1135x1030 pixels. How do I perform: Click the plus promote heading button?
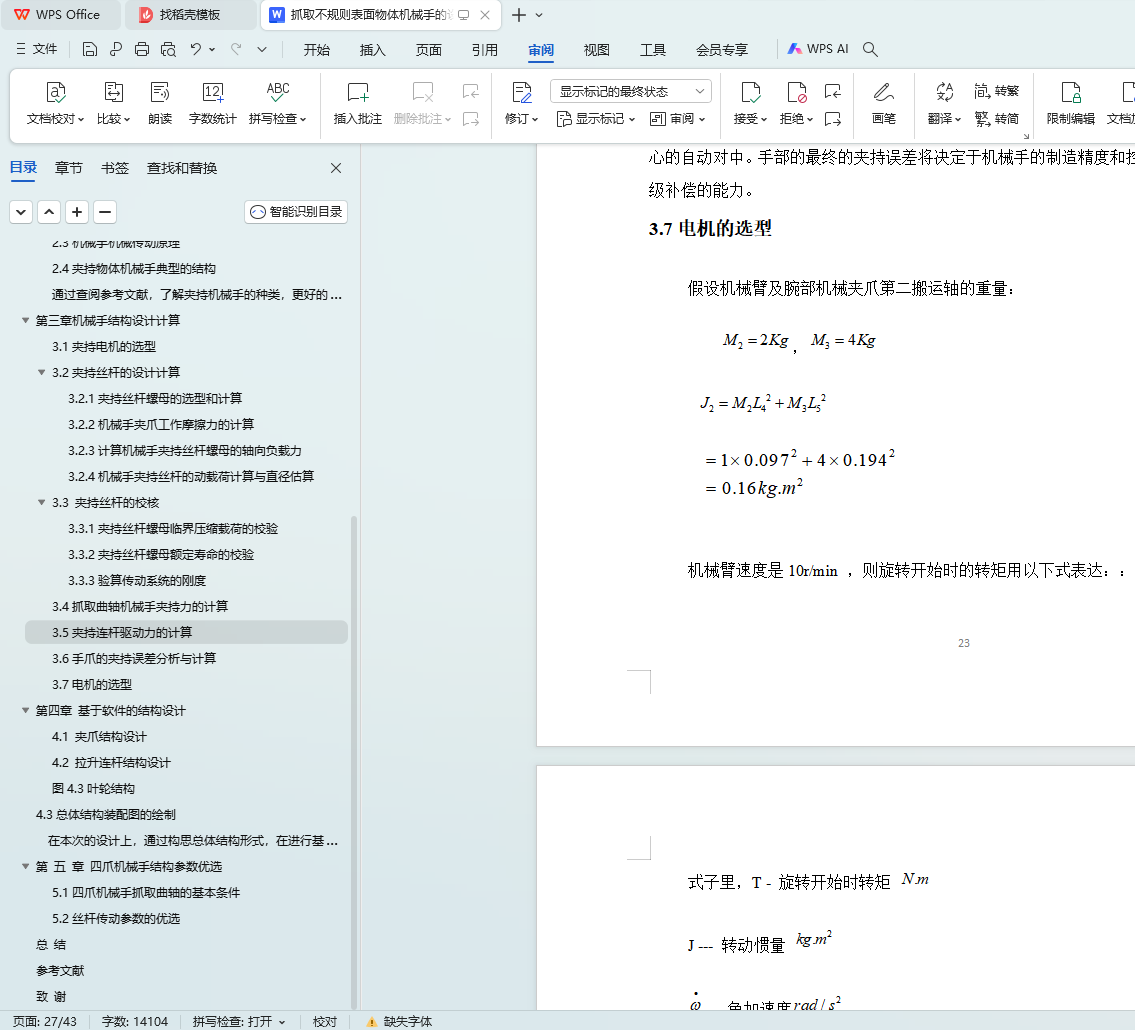pyautogui.click(x=77, y=212)
